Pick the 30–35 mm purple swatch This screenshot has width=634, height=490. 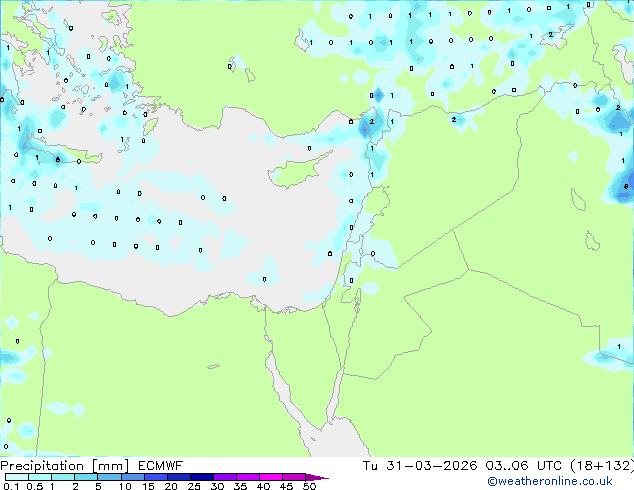pyautogui.click(x=224, y=477)
